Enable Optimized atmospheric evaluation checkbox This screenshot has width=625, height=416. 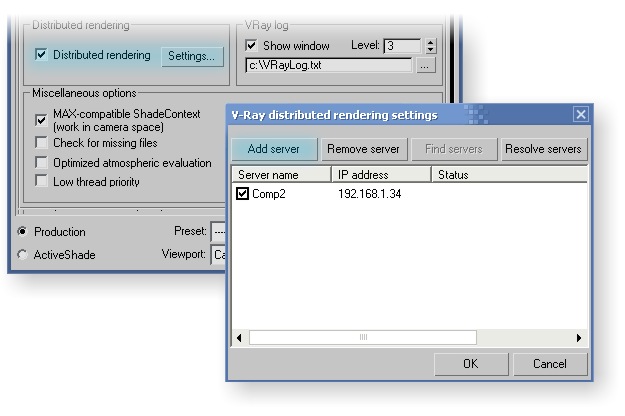click(x=41, y=162)
